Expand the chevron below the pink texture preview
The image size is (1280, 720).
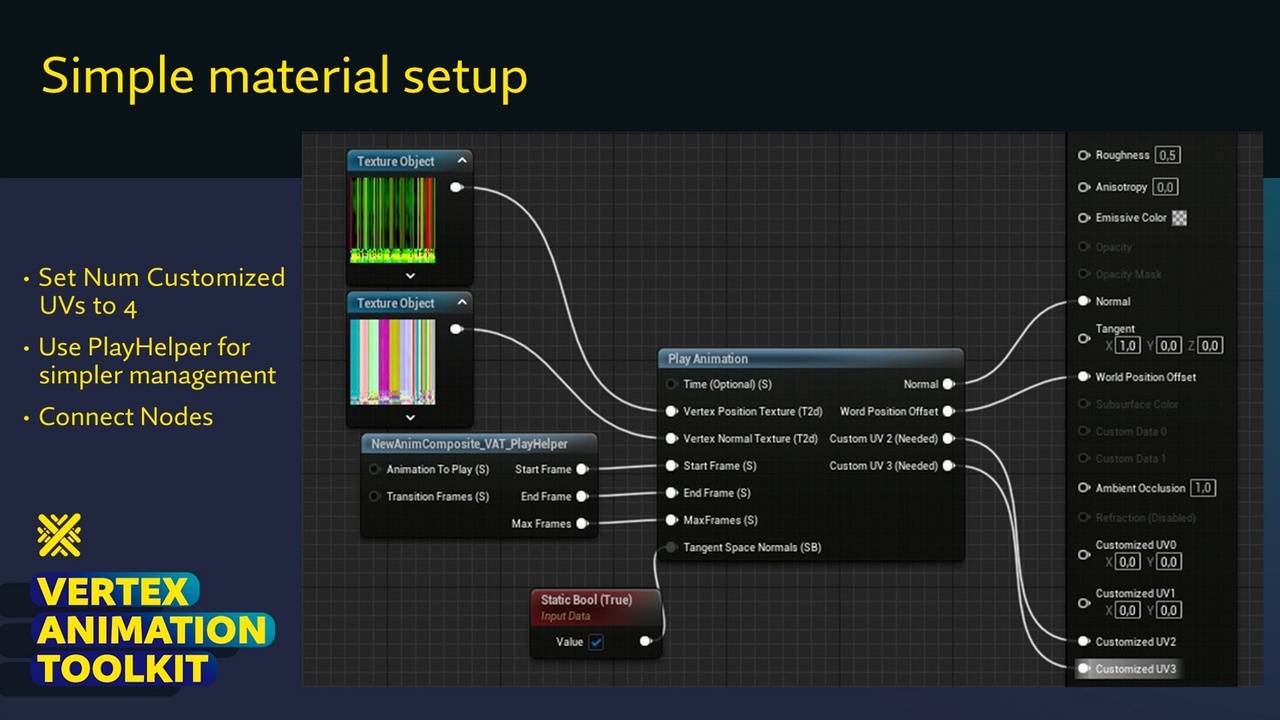410,417
